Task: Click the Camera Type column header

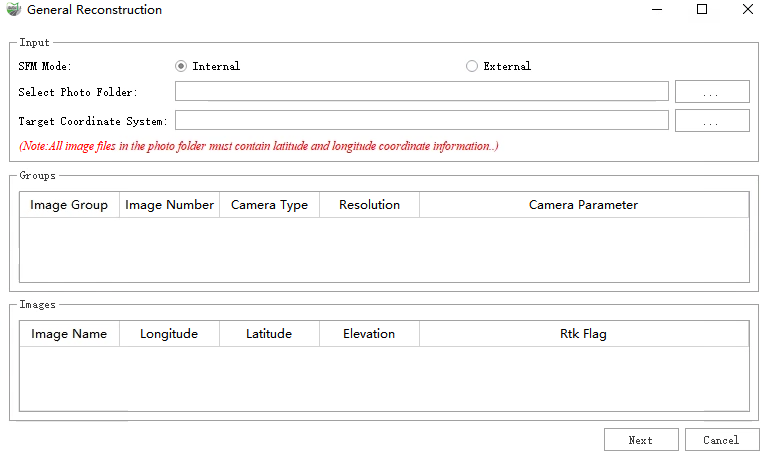Action: click(x=269, y=205)
